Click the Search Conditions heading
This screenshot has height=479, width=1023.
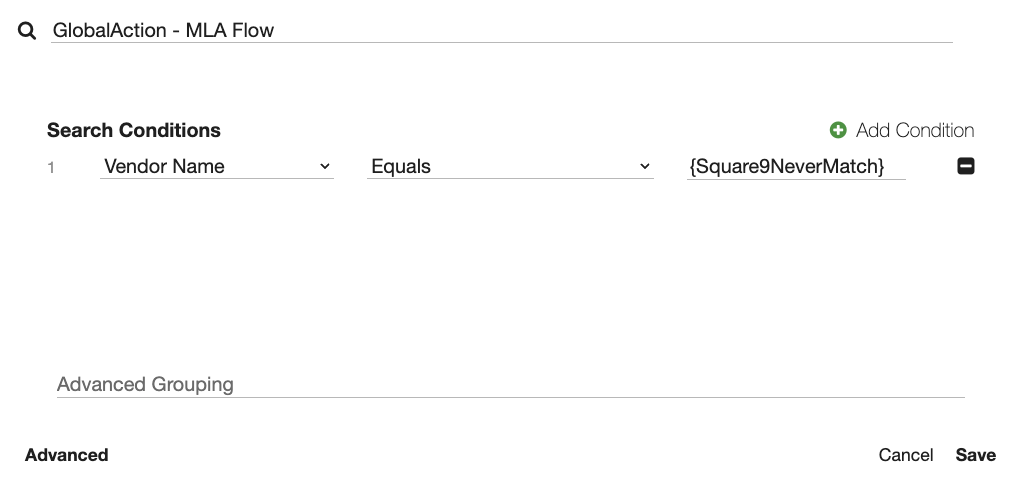point(134,130)
